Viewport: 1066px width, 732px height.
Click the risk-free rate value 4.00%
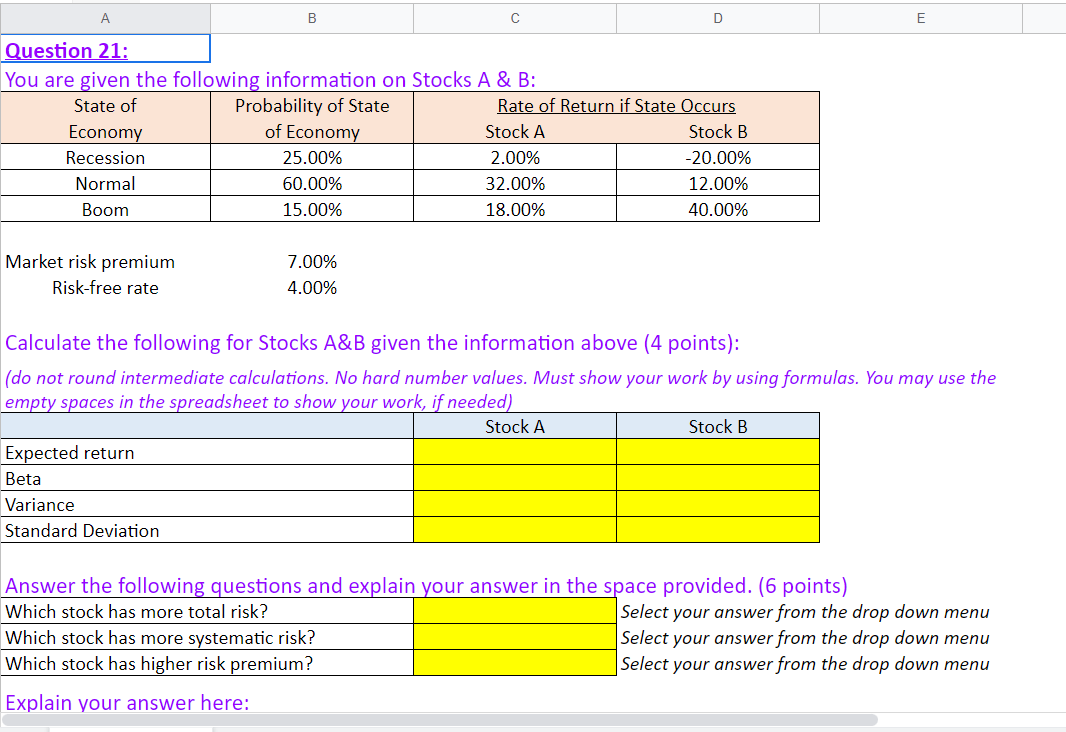coord(312,287)
